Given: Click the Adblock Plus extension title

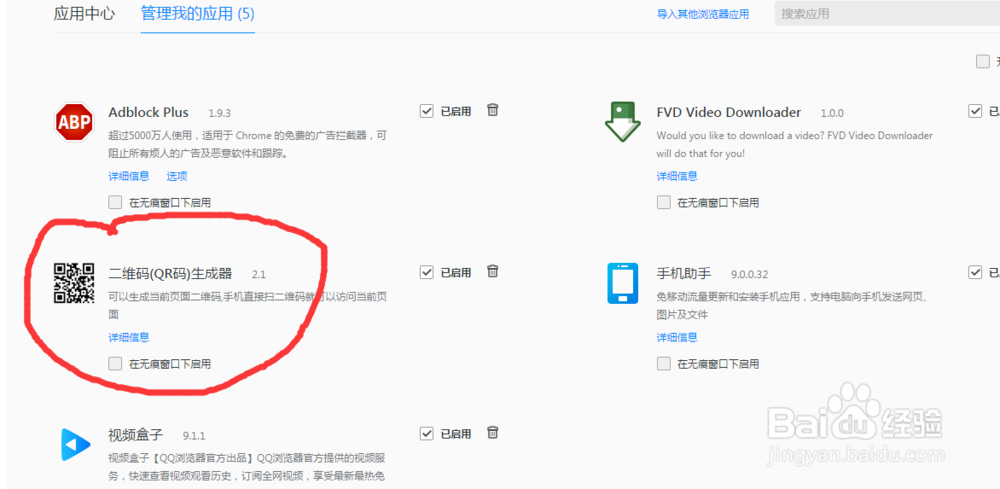Looking at the screenshot, I should click(149, 112).
